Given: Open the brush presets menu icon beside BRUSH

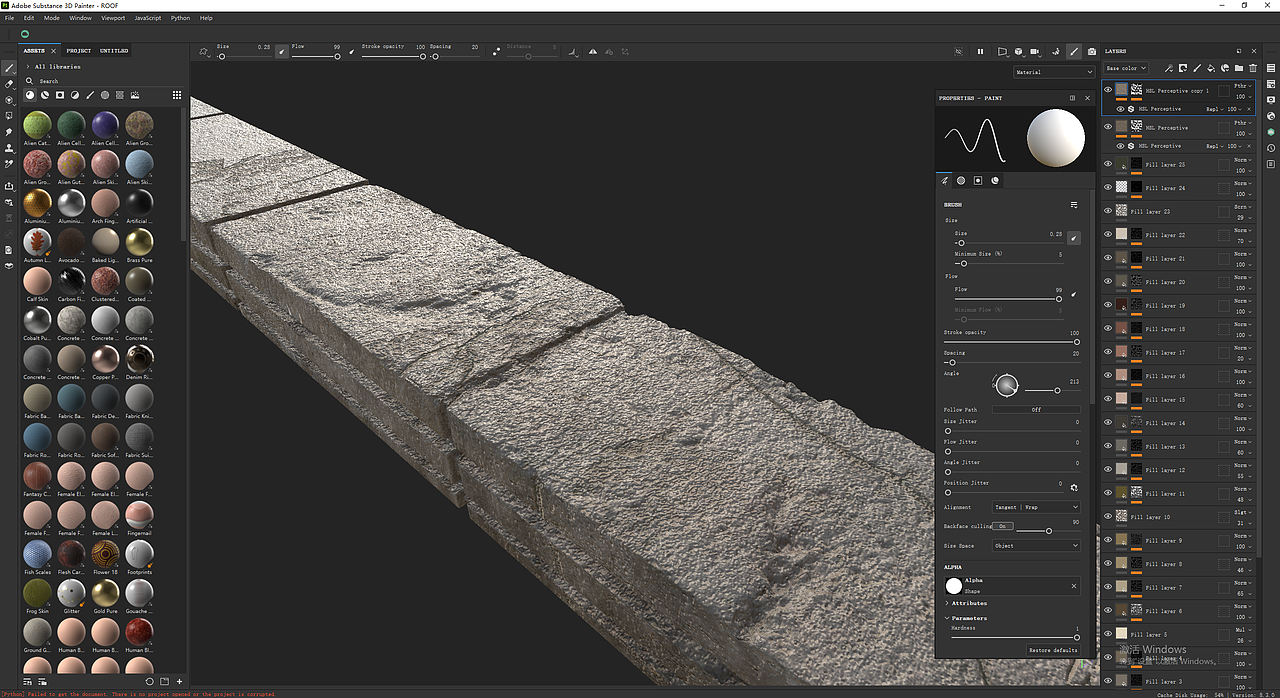Looking at the screenshot, I should tap(1074, 205).
